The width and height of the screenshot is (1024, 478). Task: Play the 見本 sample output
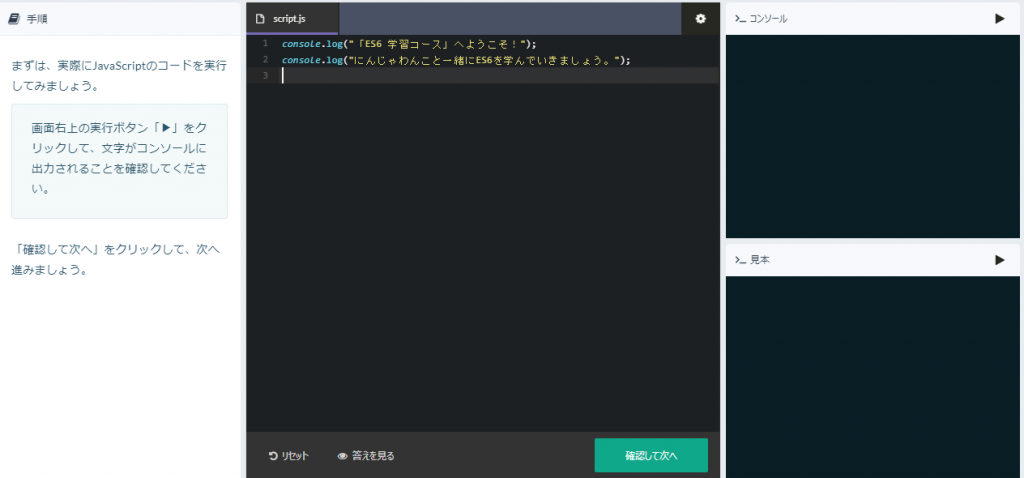click(999, 260)
